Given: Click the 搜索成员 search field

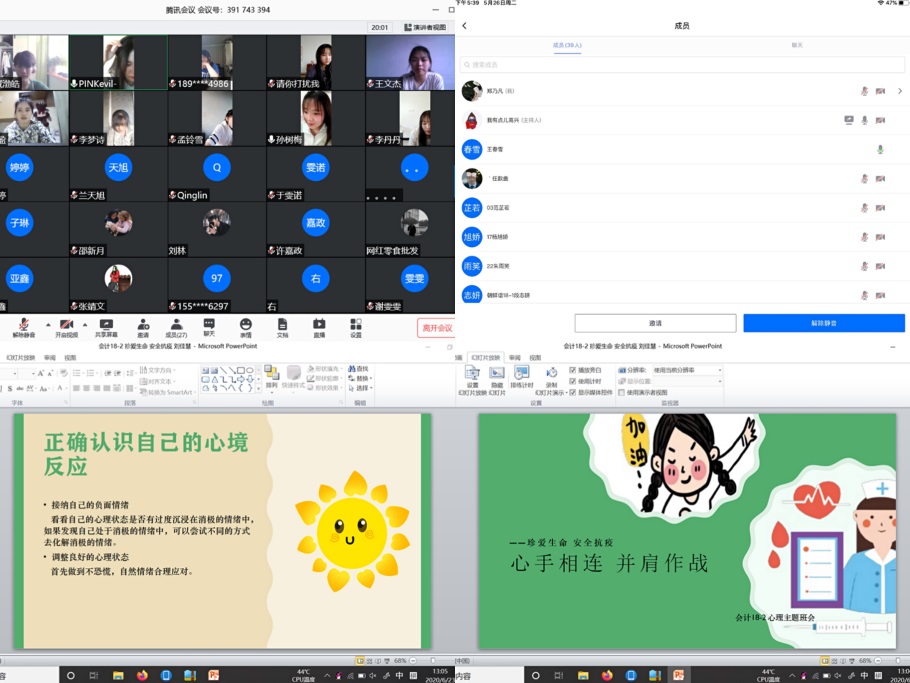Looking at the screenshot, I should coord(682,65).
